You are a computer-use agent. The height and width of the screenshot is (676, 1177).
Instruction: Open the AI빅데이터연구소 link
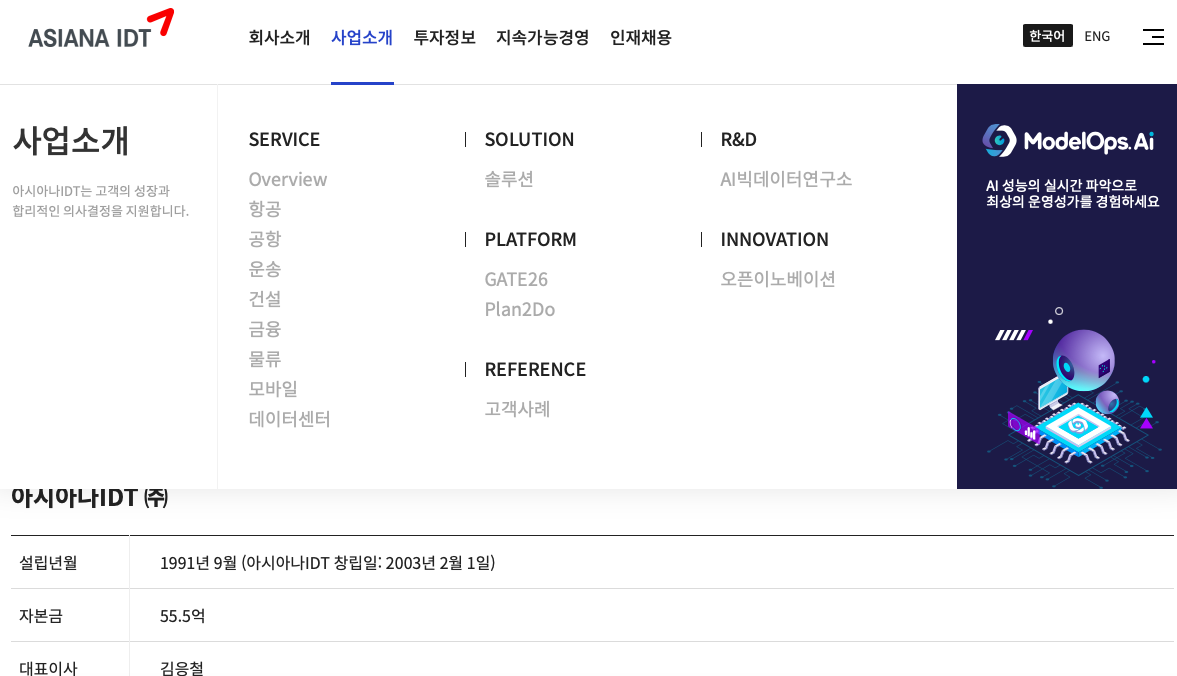(x=786, y=179)
